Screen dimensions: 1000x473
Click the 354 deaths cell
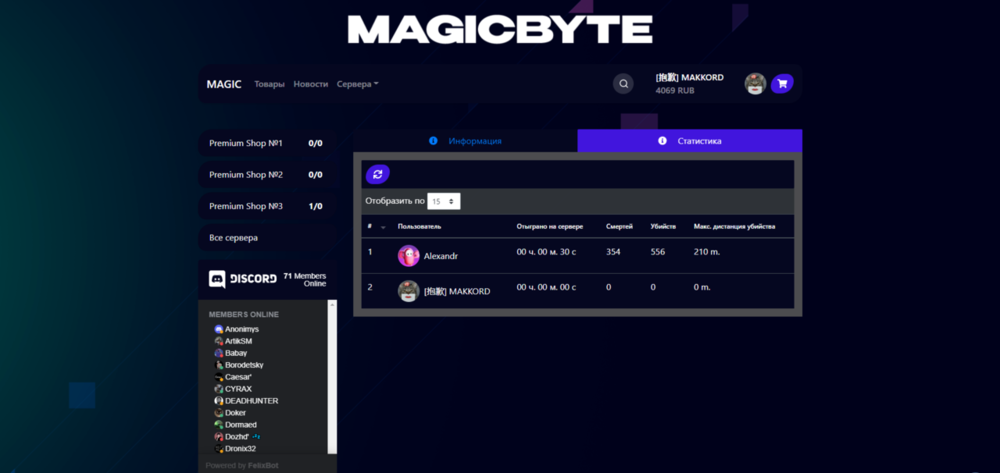click(613, 252)
